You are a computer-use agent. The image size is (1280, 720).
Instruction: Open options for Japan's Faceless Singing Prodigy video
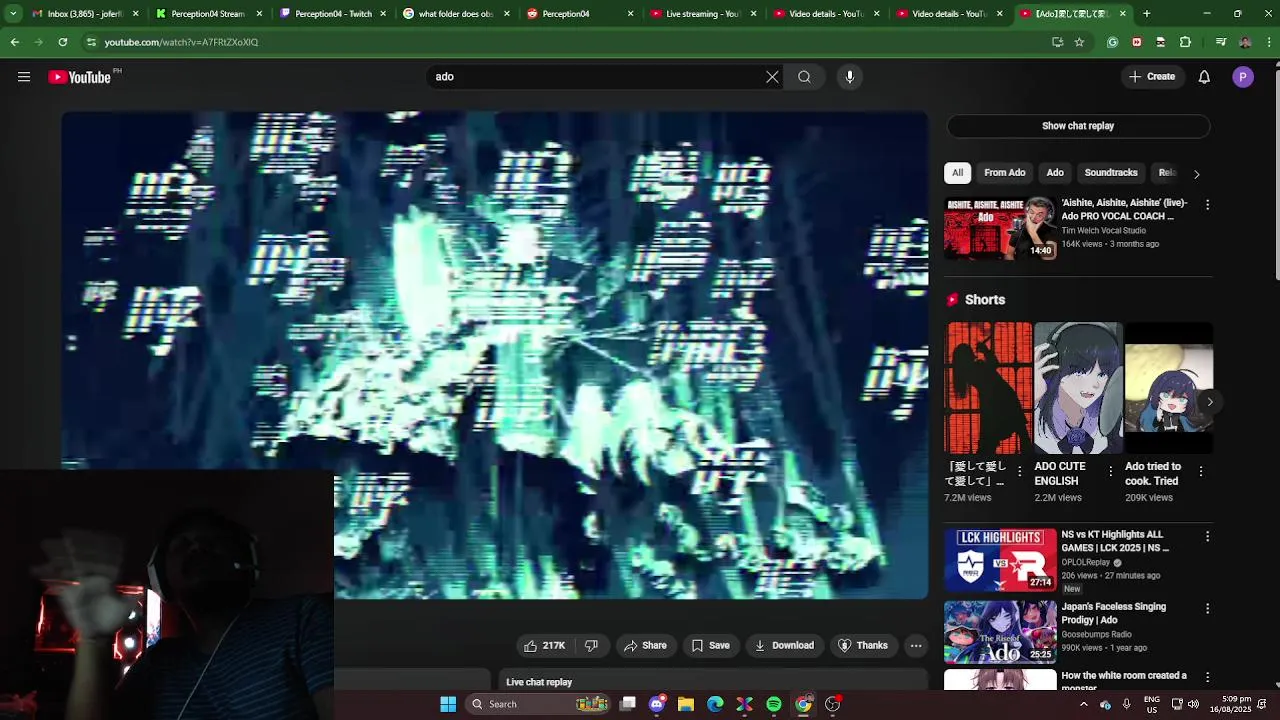point(1207,609)
